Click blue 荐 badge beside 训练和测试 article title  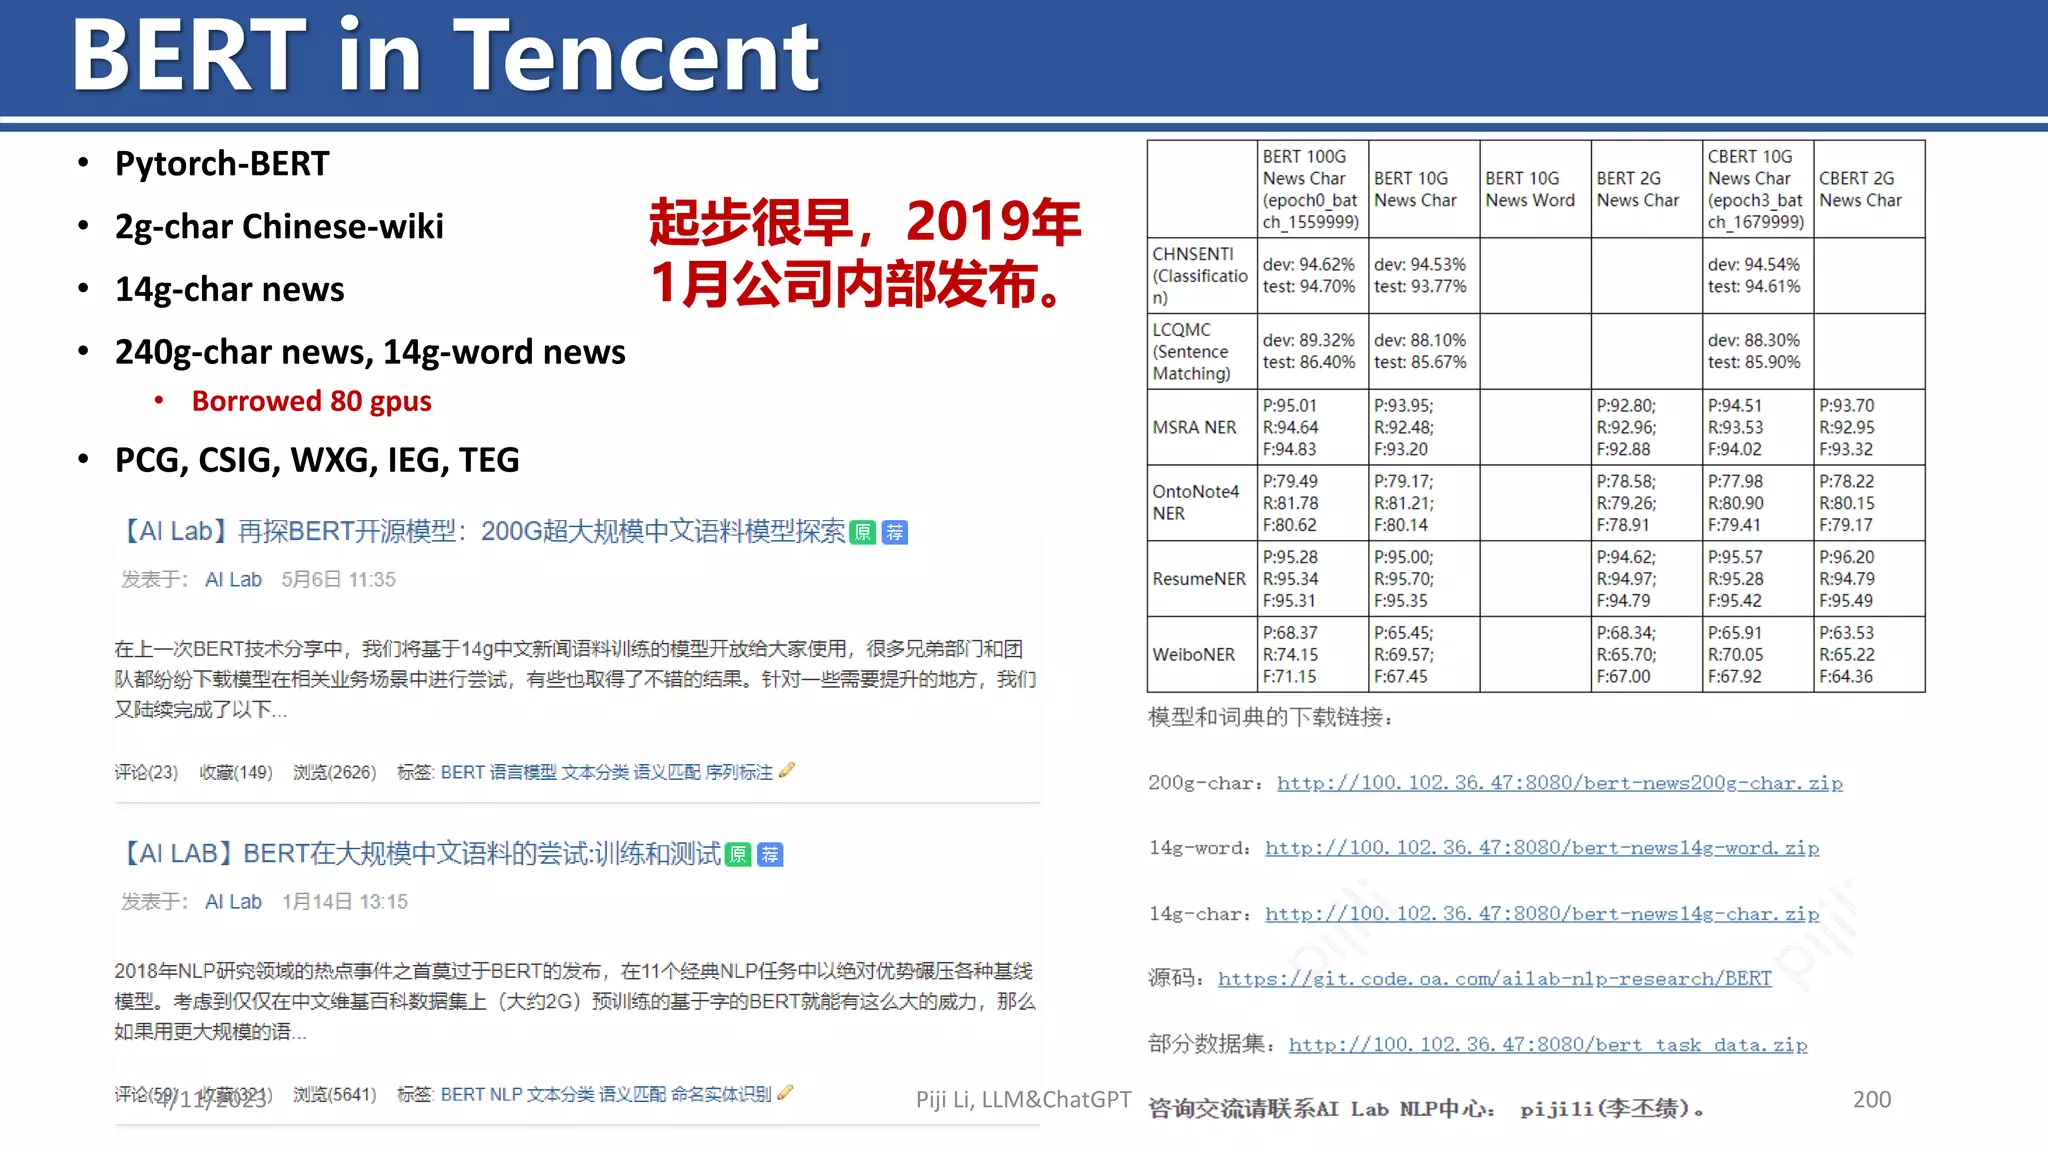[x=770, y=854]
